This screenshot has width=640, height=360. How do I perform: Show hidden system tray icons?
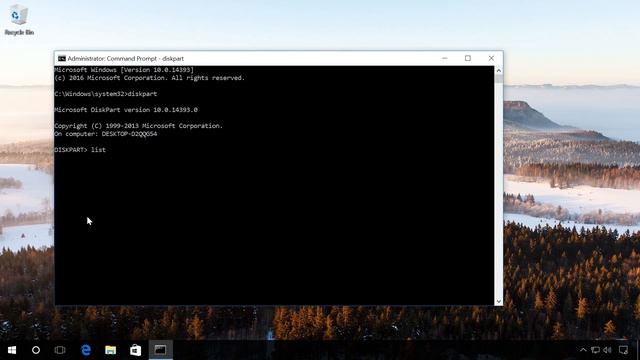(583, 350)
